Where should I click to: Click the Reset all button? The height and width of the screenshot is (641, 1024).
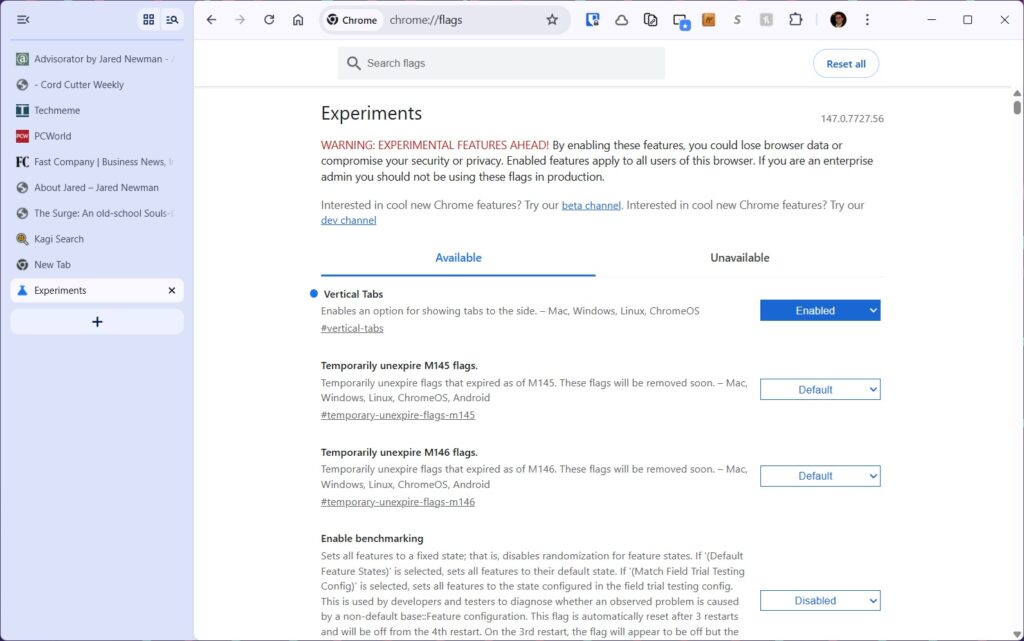point(845,64)
